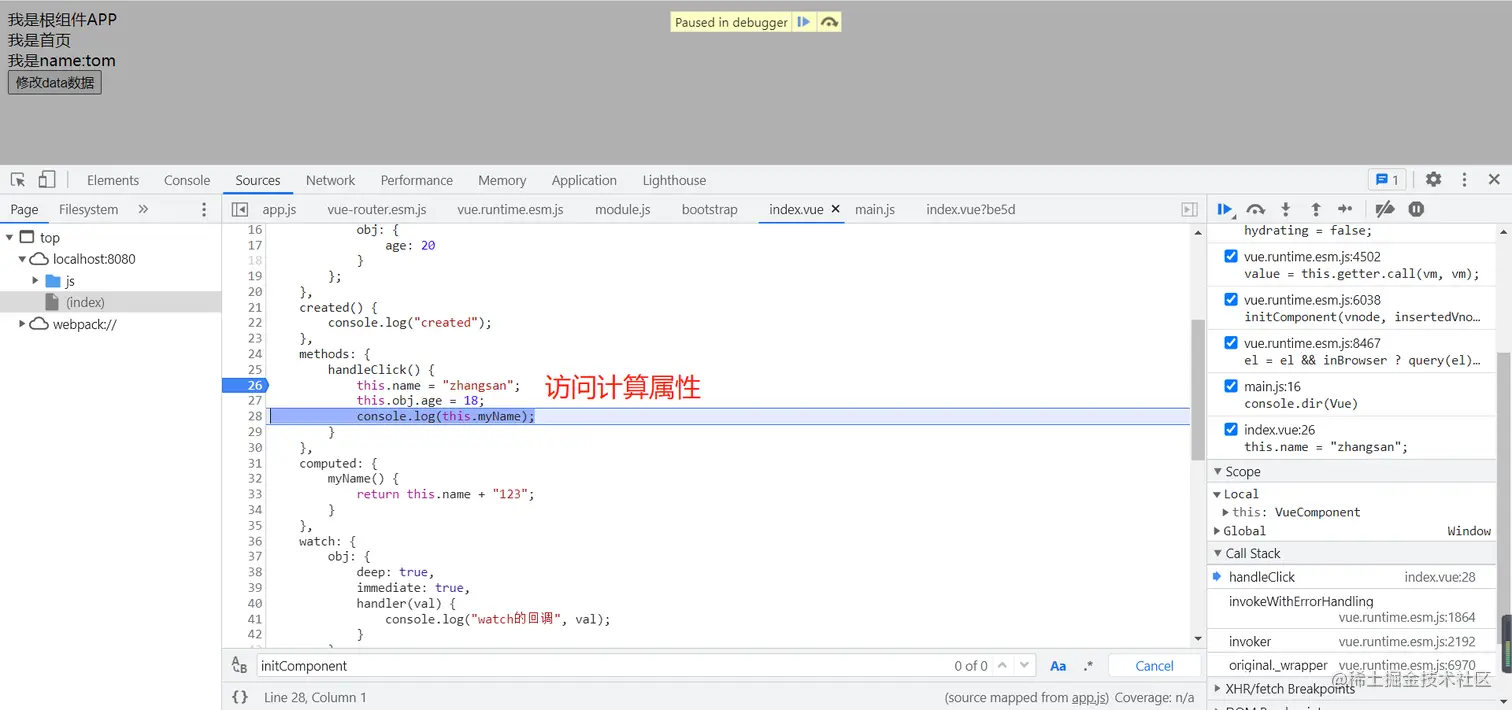The width and height of the screenshot is (1512, 710).
Task: Click Step out of current function icon
Action: tap(1316, 209)
